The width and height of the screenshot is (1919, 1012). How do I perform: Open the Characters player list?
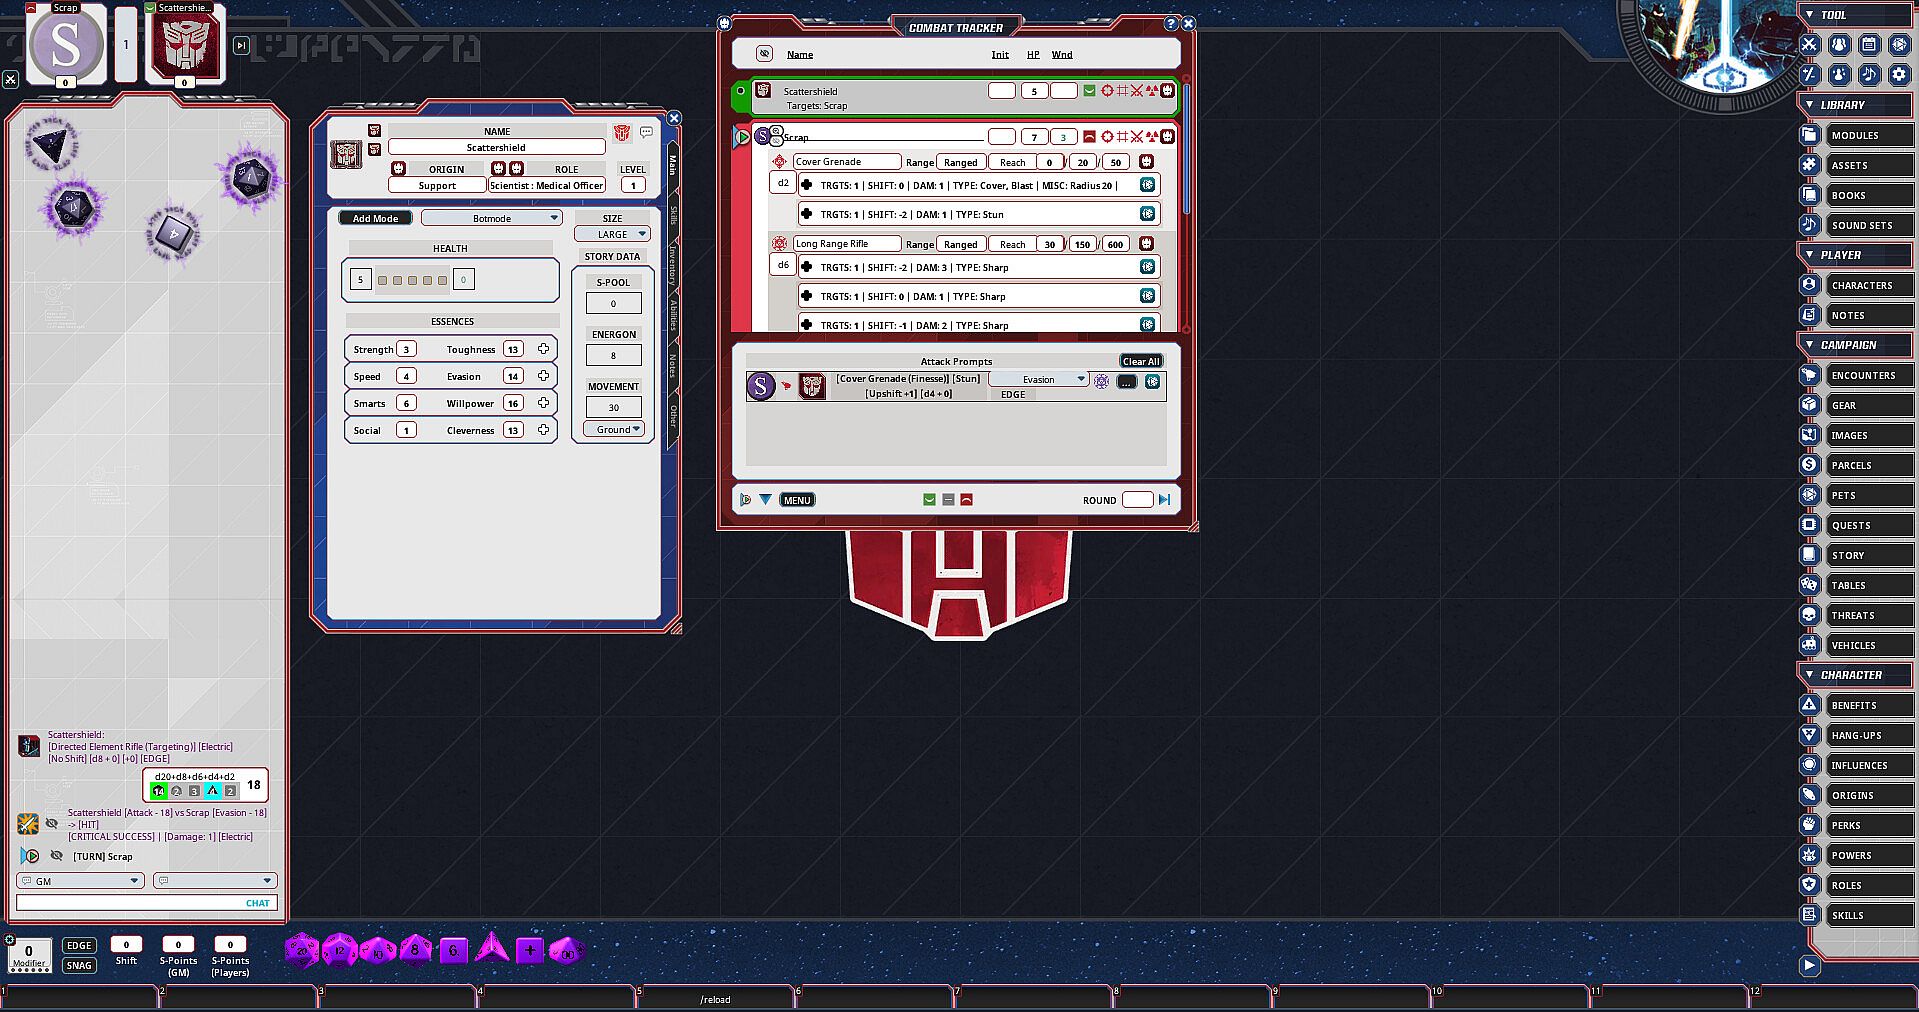pos(1868,285)
